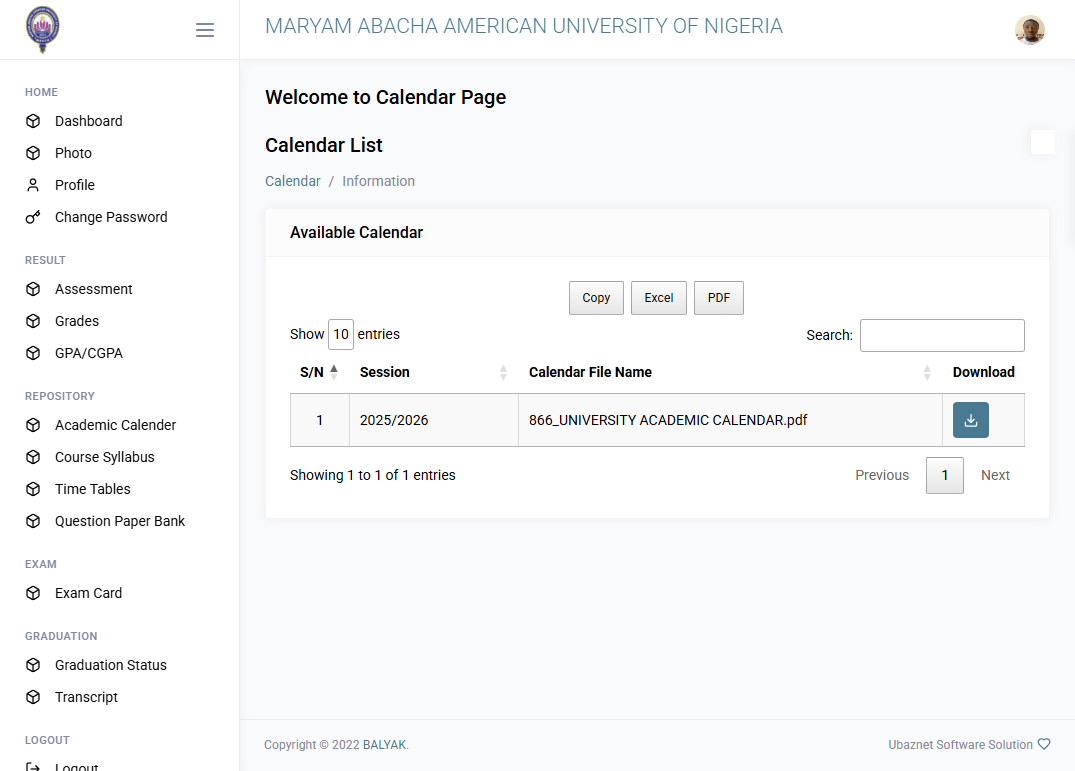Screen dimensions: 1075x771
Task: Click the Calendar breadcrumb link
Action: tap(293, 181)
